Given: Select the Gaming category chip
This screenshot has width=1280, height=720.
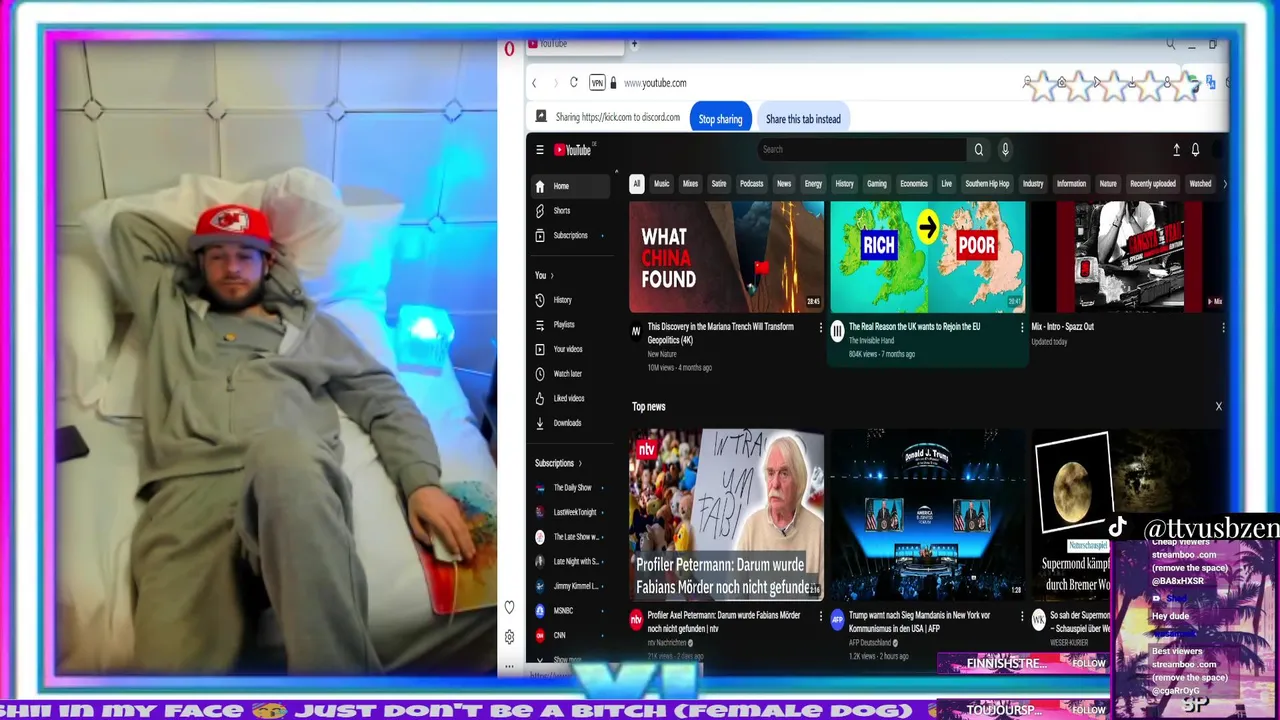Looking at the screenshot, I should pyautogui.click(x=877, y=184).
